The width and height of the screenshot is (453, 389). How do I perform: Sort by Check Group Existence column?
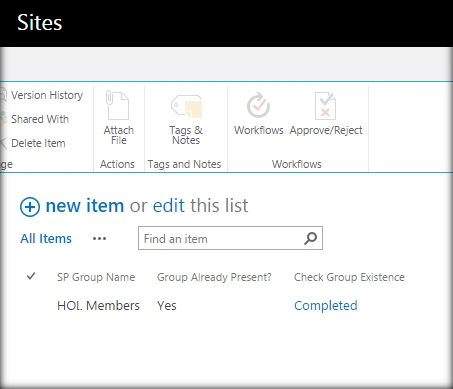tap(349, 277)
